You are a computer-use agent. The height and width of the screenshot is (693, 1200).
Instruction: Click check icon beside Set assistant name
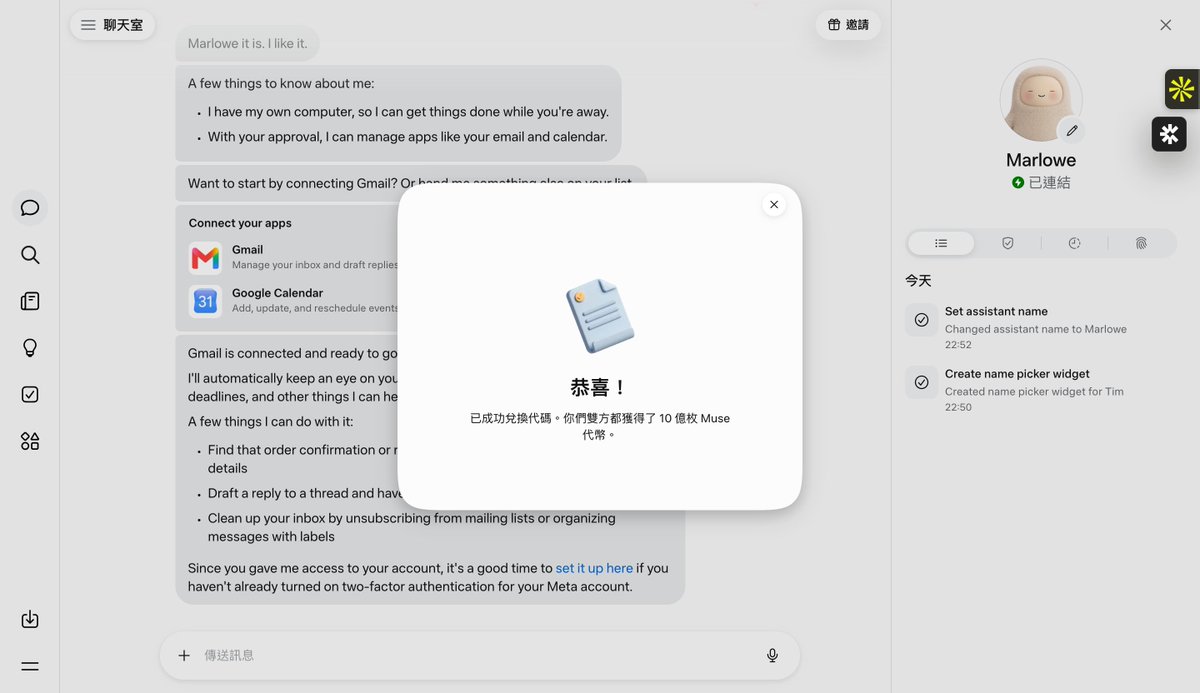point(922,320)
